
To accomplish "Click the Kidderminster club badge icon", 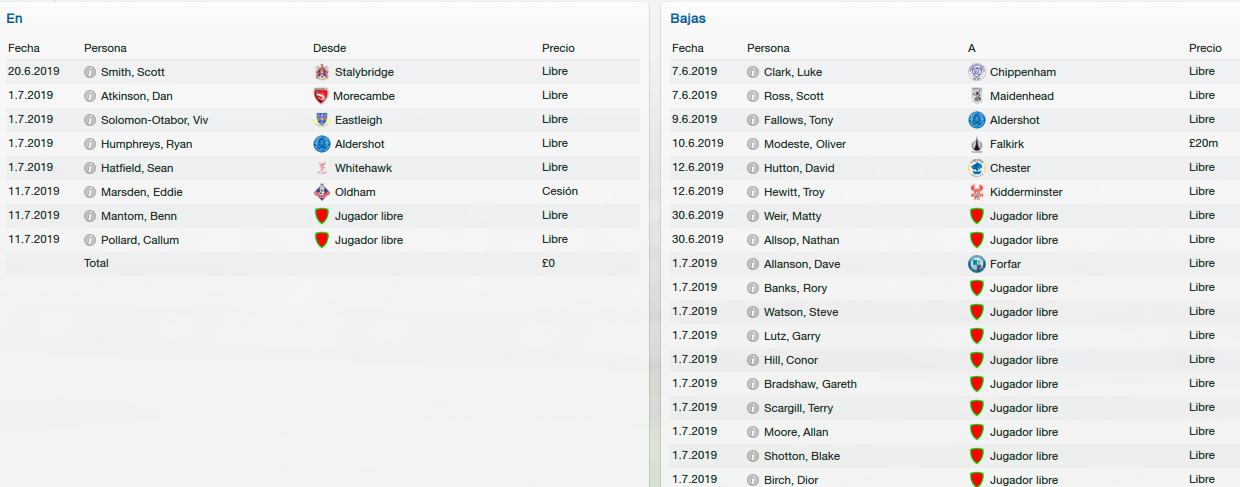I will pos(976,192).
